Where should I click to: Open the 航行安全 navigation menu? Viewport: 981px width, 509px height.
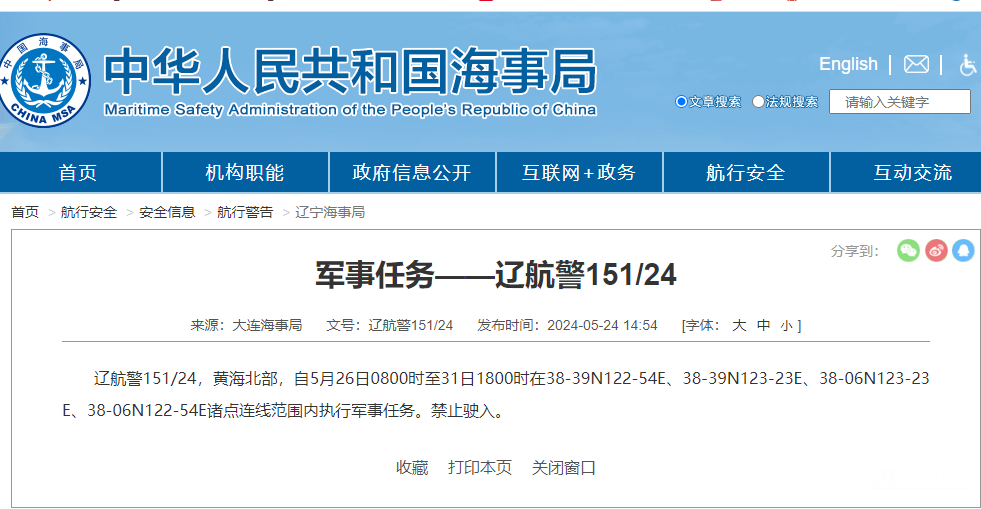(746, 172)
